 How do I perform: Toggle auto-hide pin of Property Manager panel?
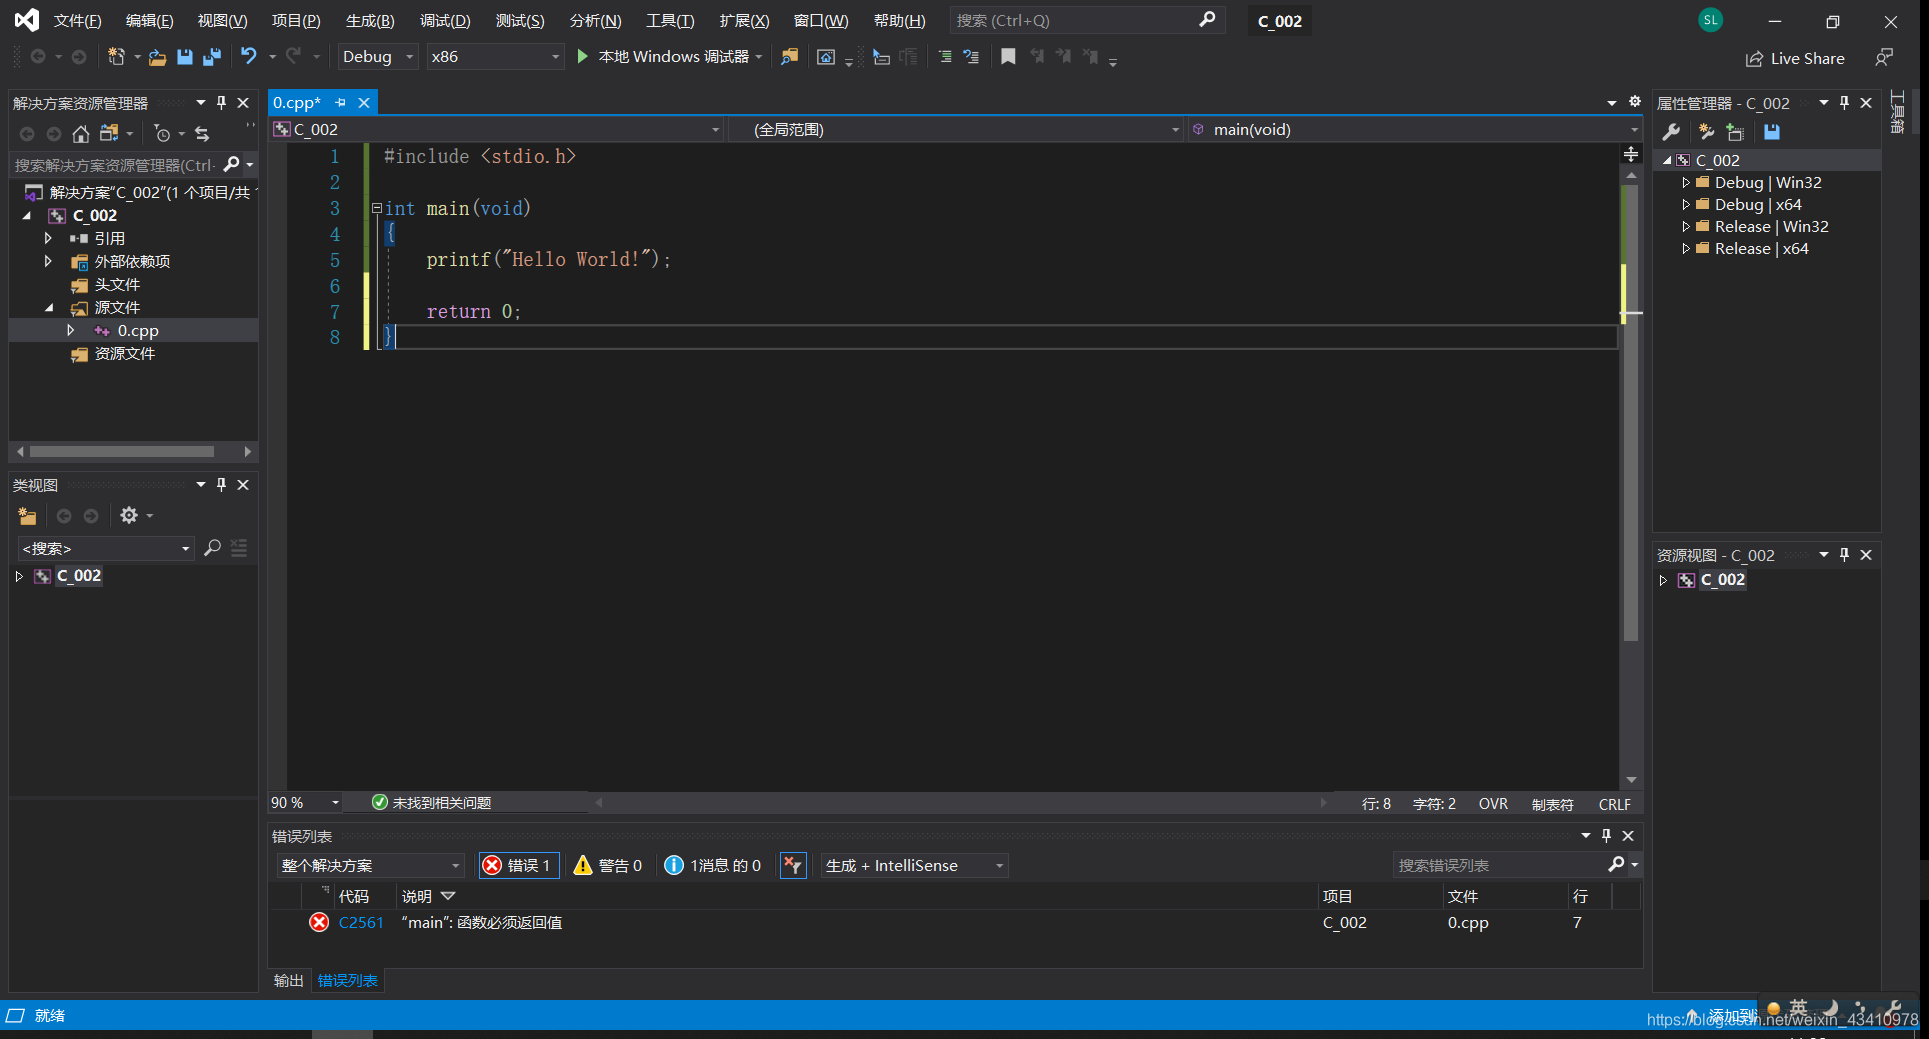pos(1845,103)
